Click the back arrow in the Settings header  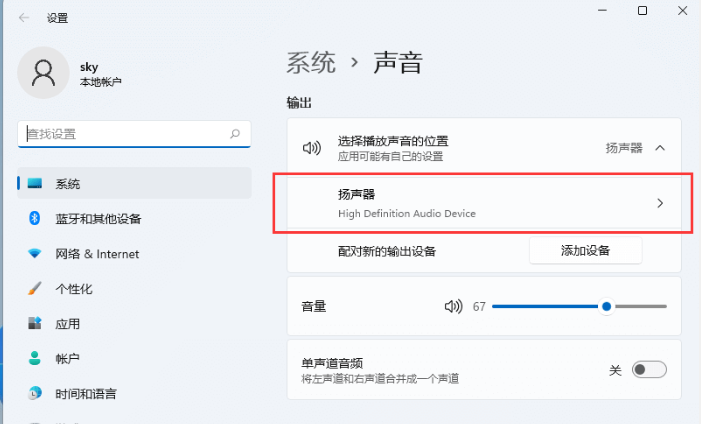point(24,18)
